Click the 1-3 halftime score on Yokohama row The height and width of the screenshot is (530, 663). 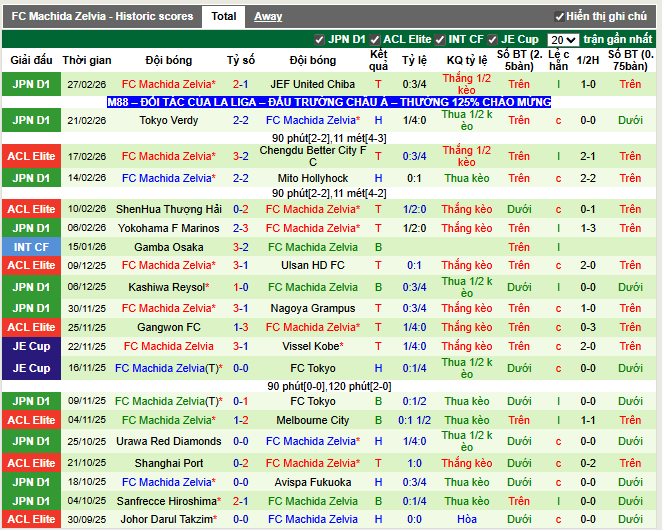(588, 228)
